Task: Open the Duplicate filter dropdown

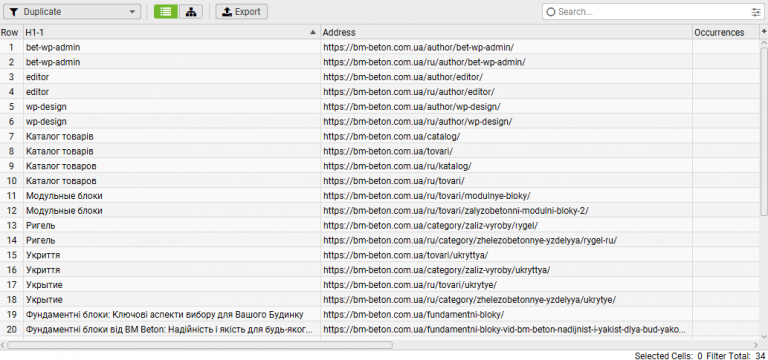Action: click(x=72, y=12)
